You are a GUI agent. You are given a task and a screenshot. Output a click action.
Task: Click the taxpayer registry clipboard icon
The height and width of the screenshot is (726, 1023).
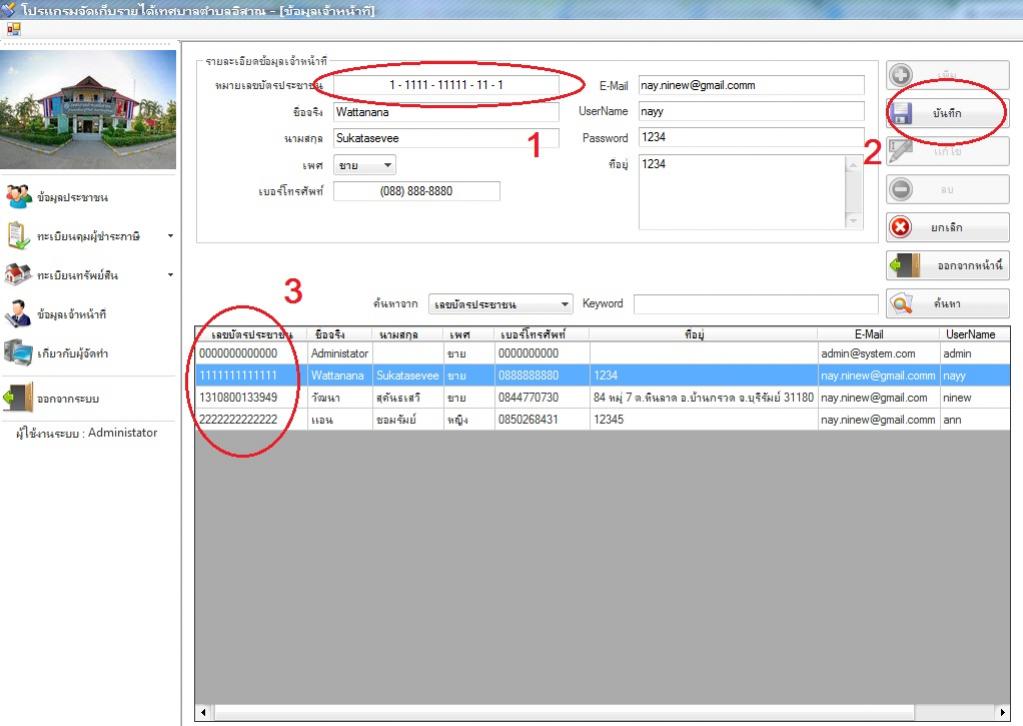tap(20, 236)
